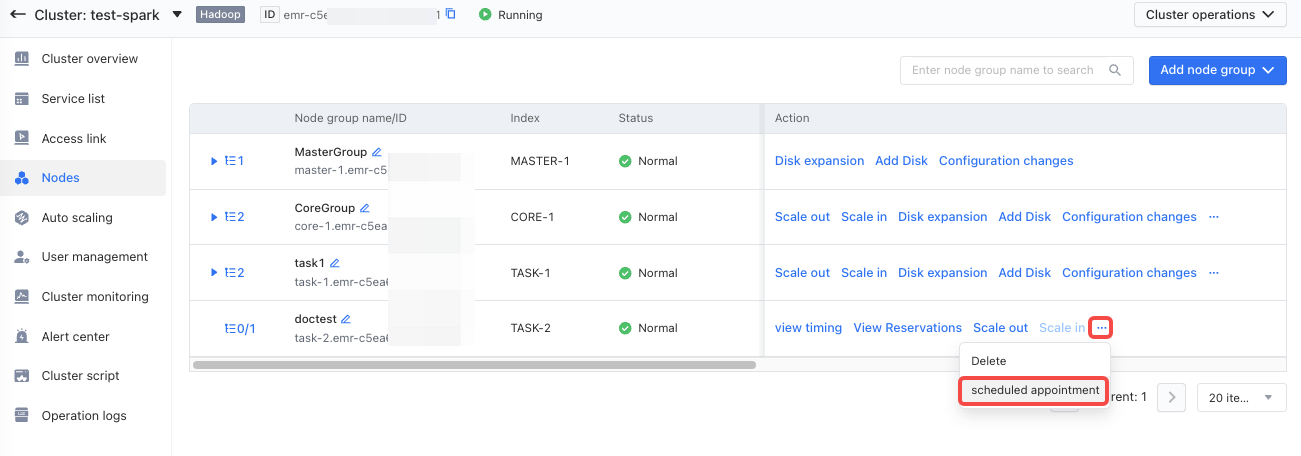
Task: Click Configuration changes for MasterGroup
Action: [1006, 161]
